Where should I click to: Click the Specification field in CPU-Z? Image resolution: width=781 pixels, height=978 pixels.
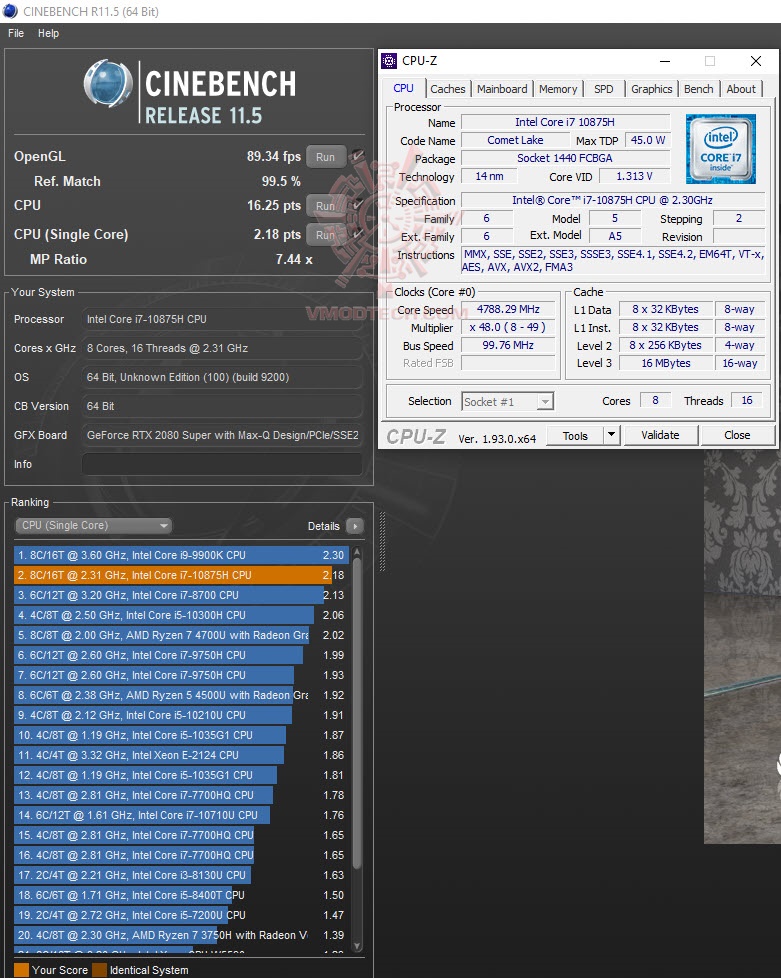(x=613, y=200)
